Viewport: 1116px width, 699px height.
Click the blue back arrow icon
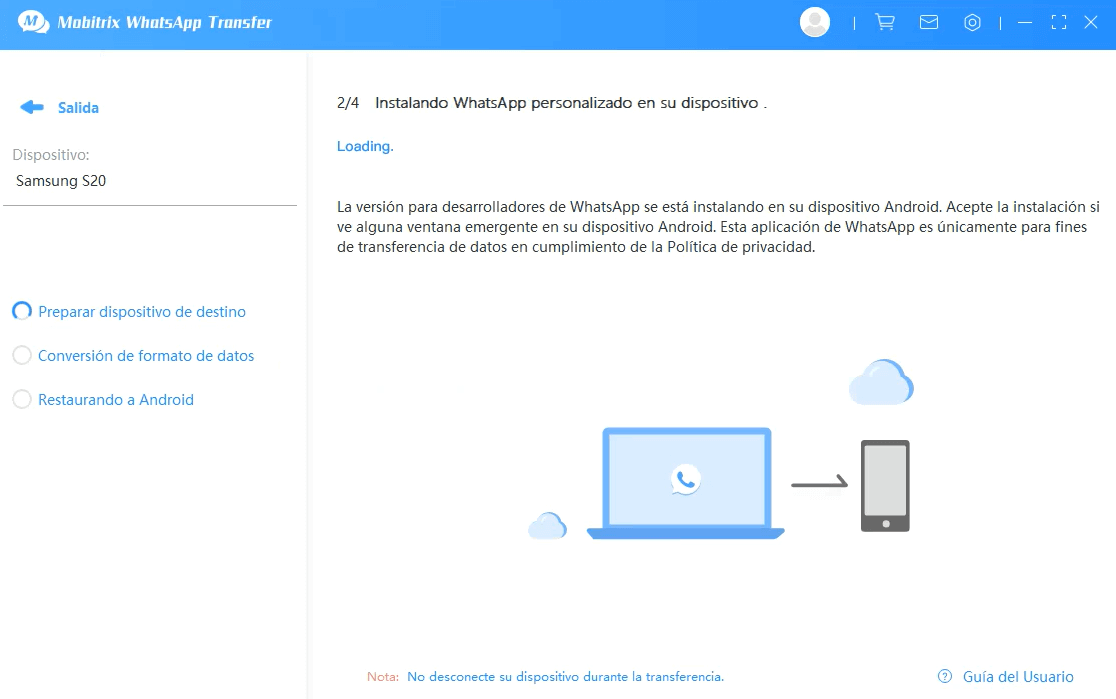pyautogui.click(x=32, y=107)
